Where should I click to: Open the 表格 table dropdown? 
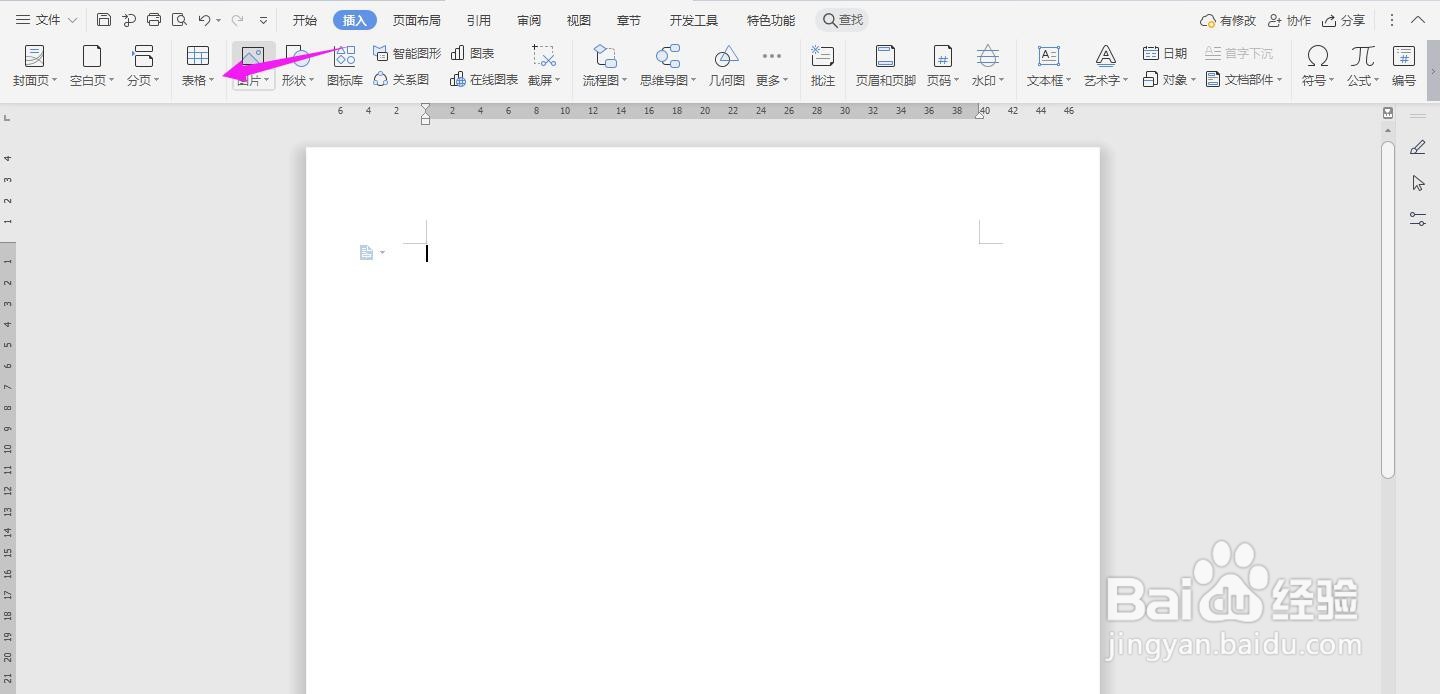pos(198,66)
